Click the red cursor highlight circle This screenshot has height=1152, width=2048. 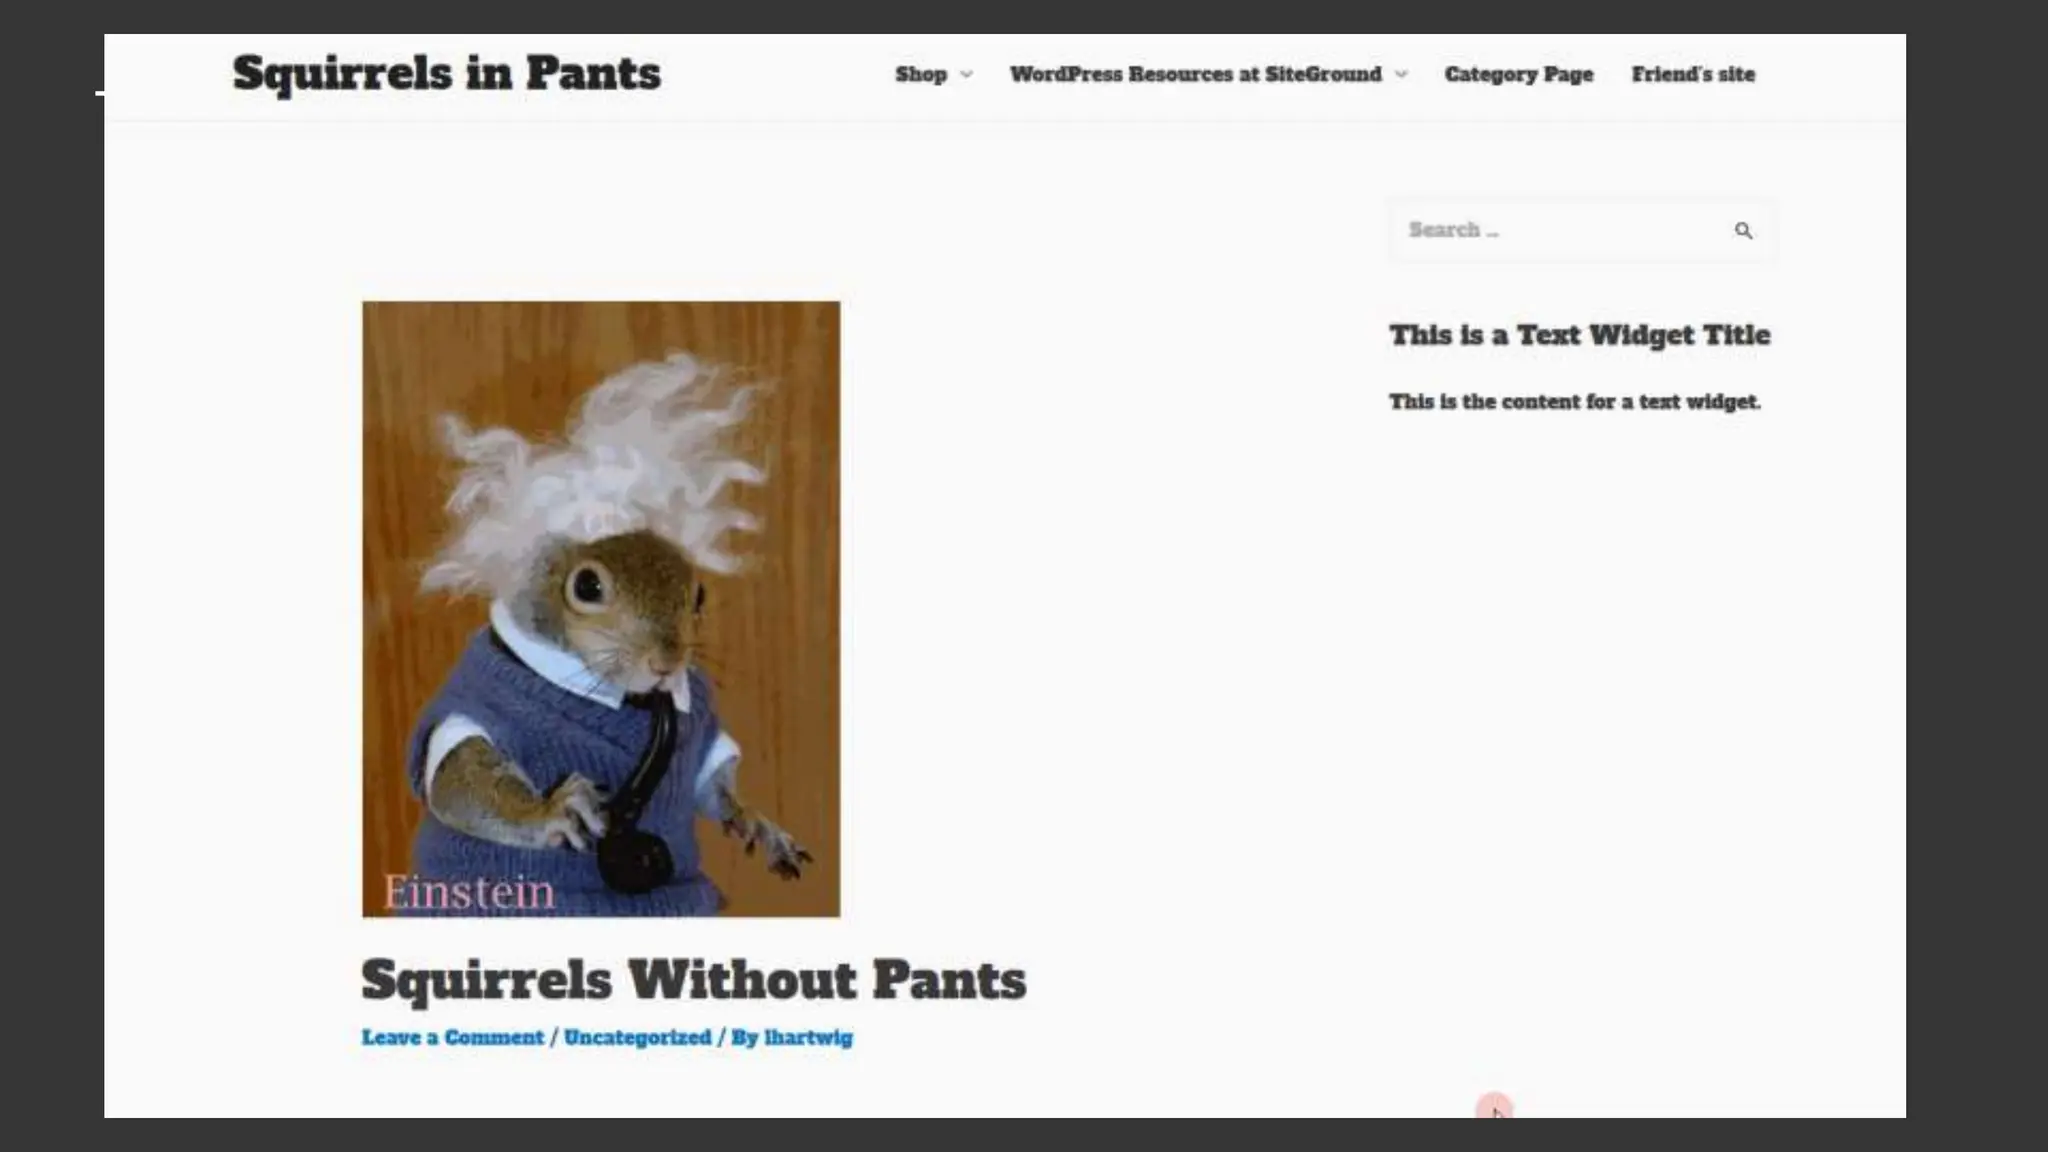(x=1494, y=1107)
